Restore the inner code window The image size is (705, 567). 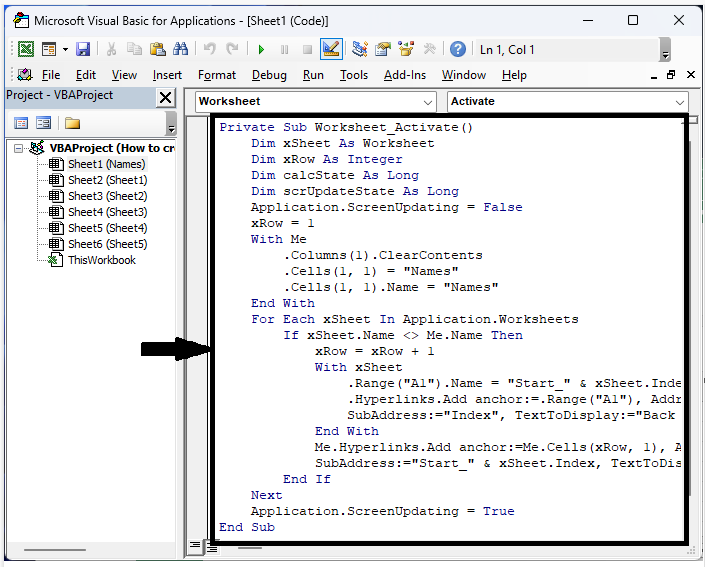click(x=671, y=75)
